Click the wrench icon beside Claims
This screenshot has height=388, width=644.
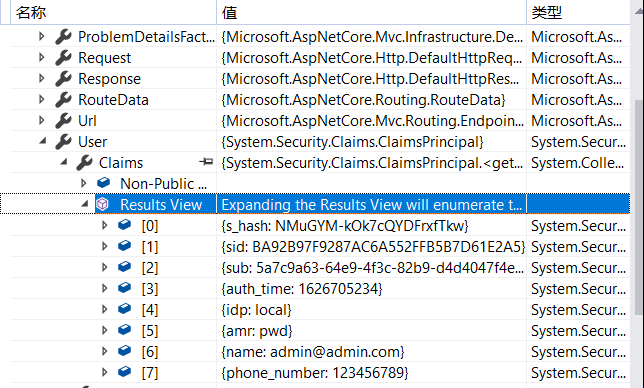coord(84,163)
